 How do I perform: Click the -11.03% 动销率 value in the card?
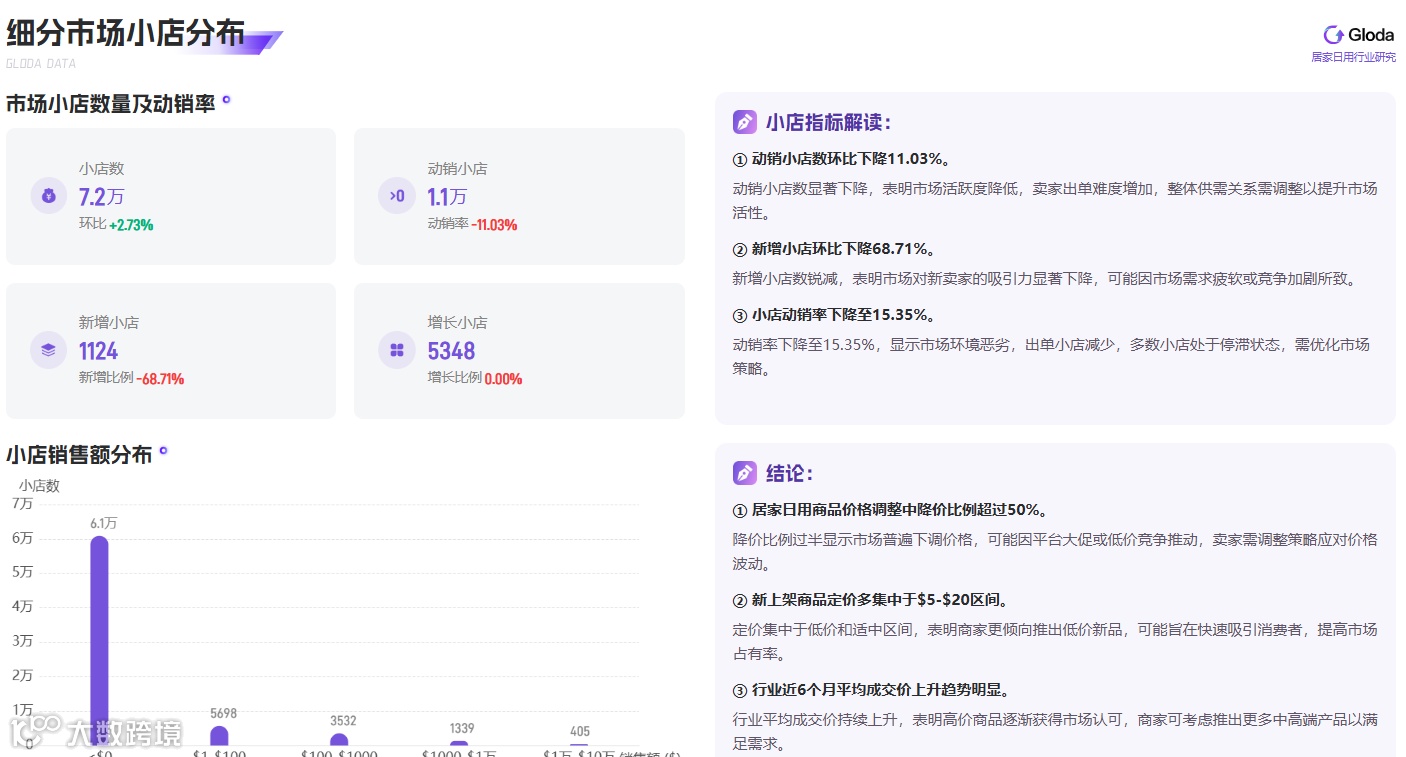click(494, 225)
